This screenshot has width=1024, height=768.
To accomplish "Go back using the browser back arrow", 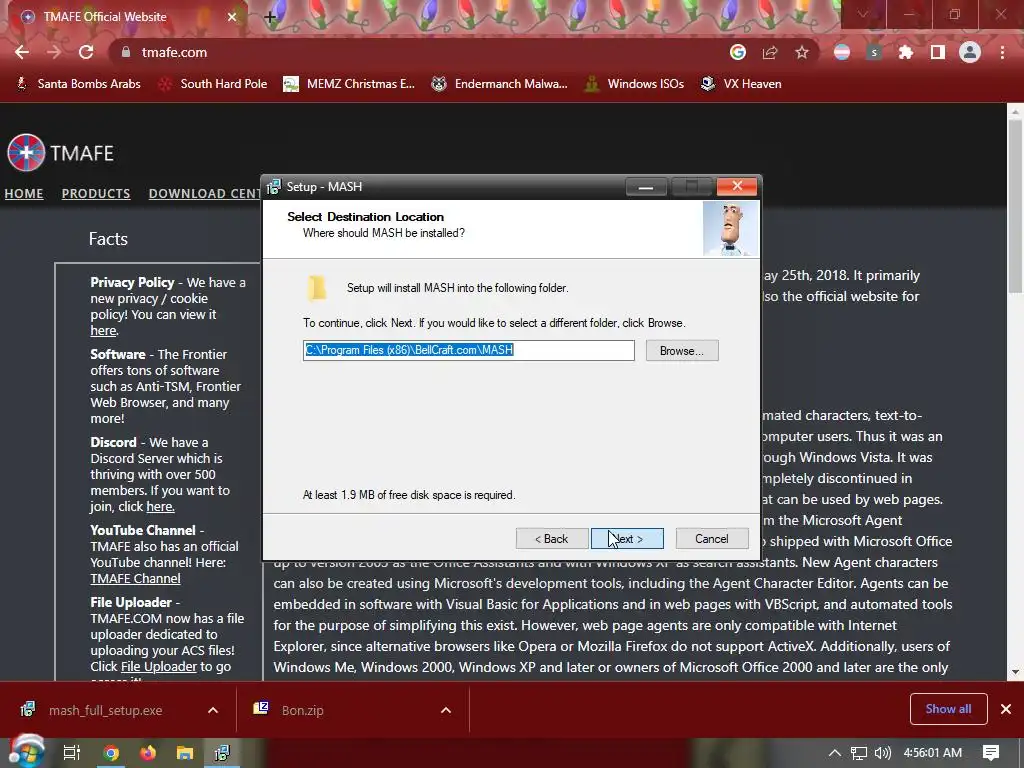I will (x=22, y=52).
